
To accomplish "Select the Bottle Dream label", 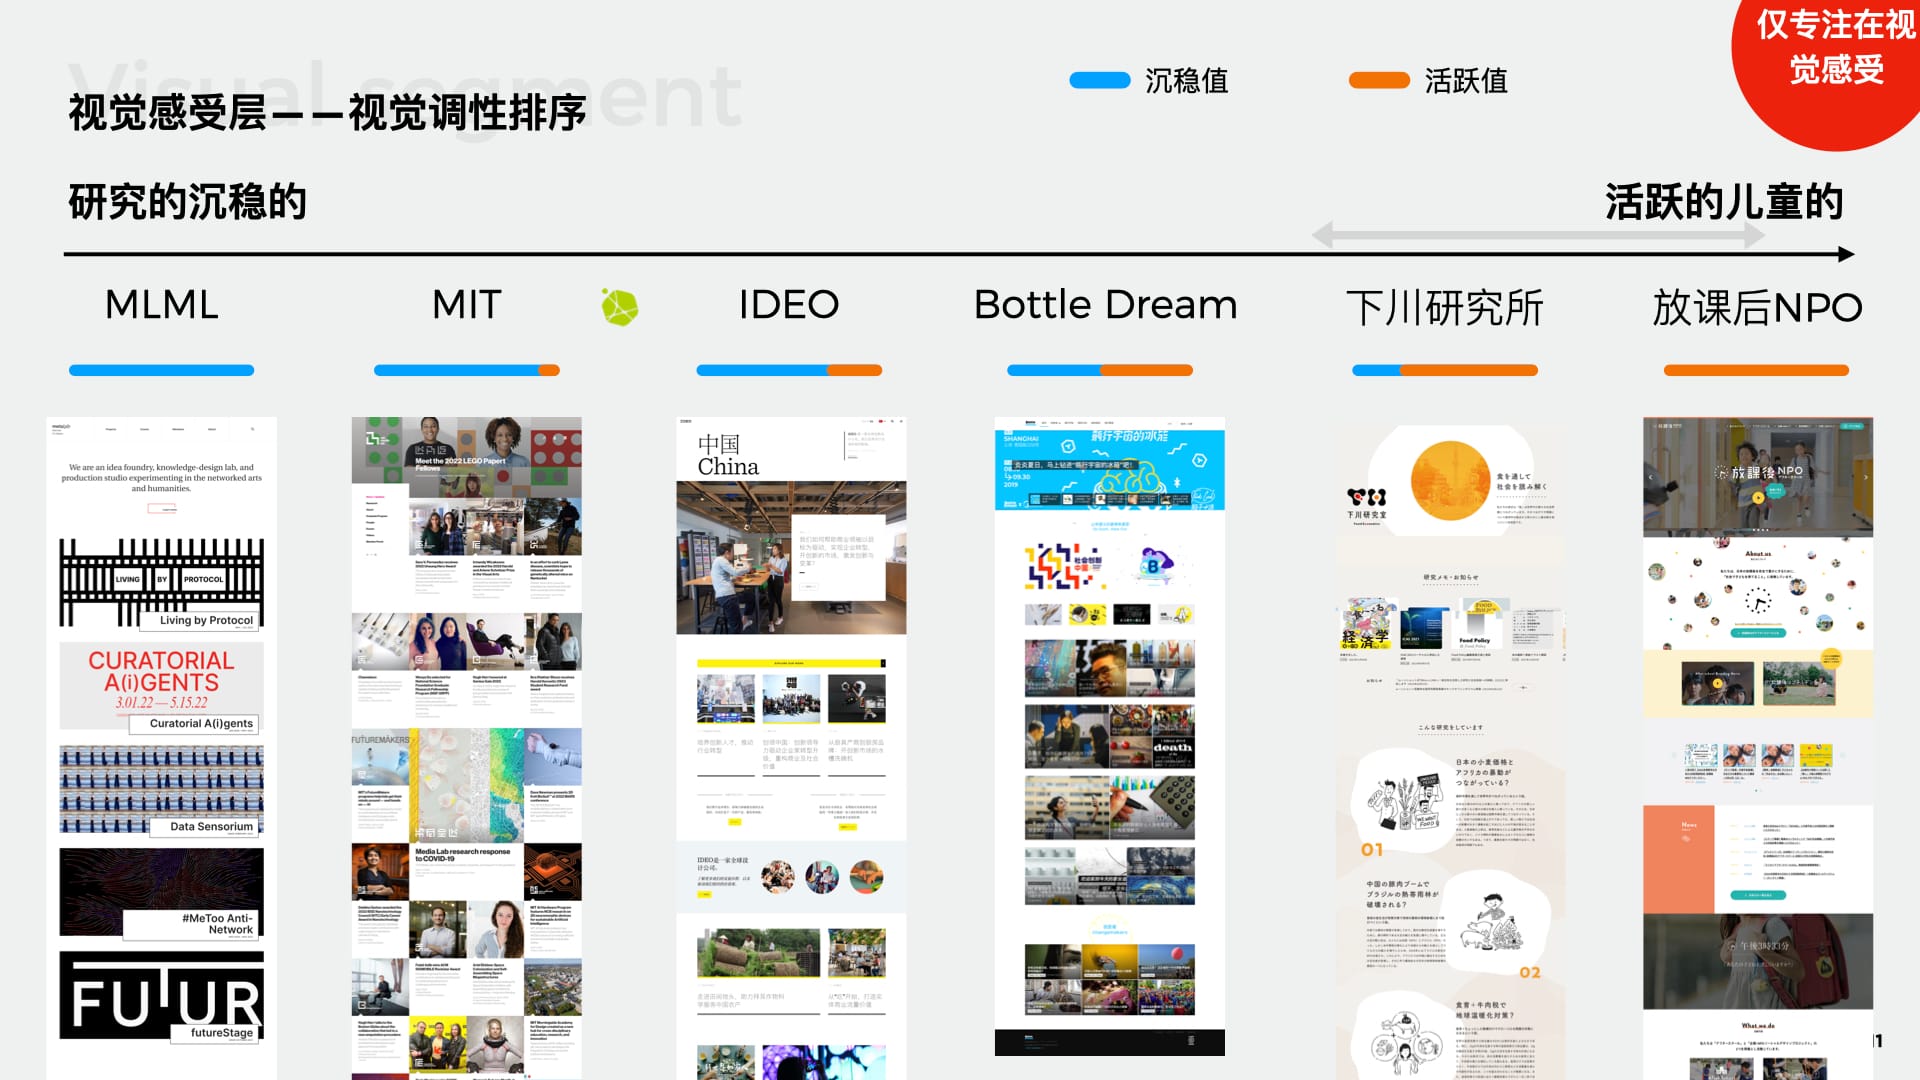I will tap(1105, 305).
